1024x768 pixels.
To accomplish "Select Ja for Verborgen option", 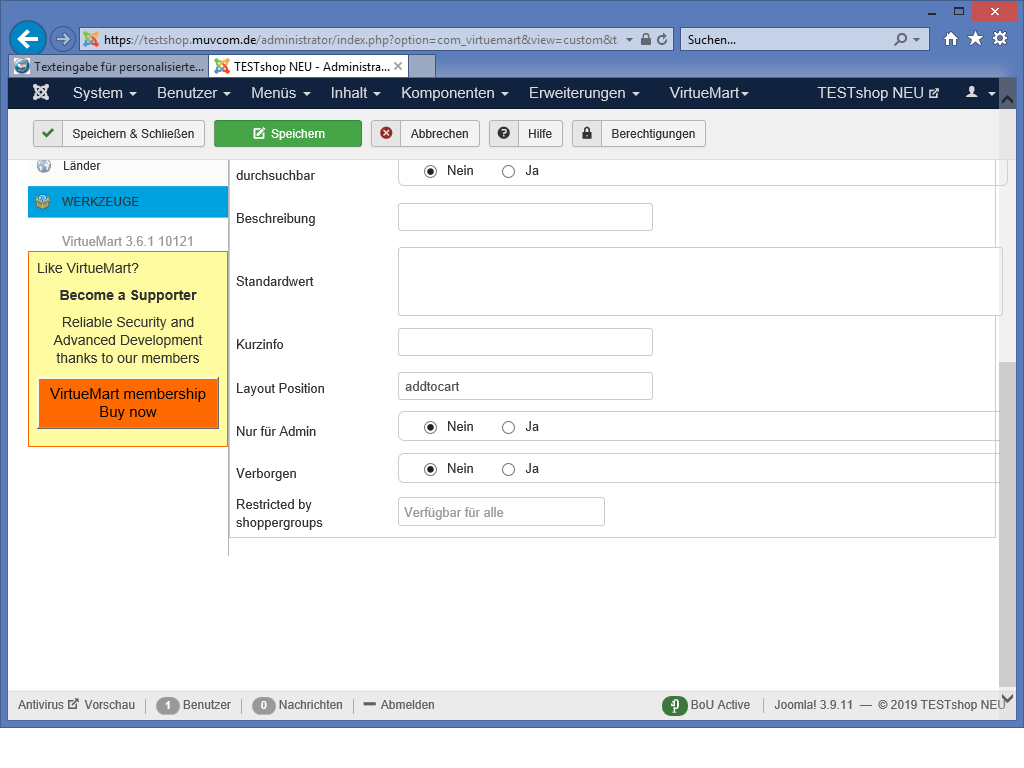I will click(509, 469).
